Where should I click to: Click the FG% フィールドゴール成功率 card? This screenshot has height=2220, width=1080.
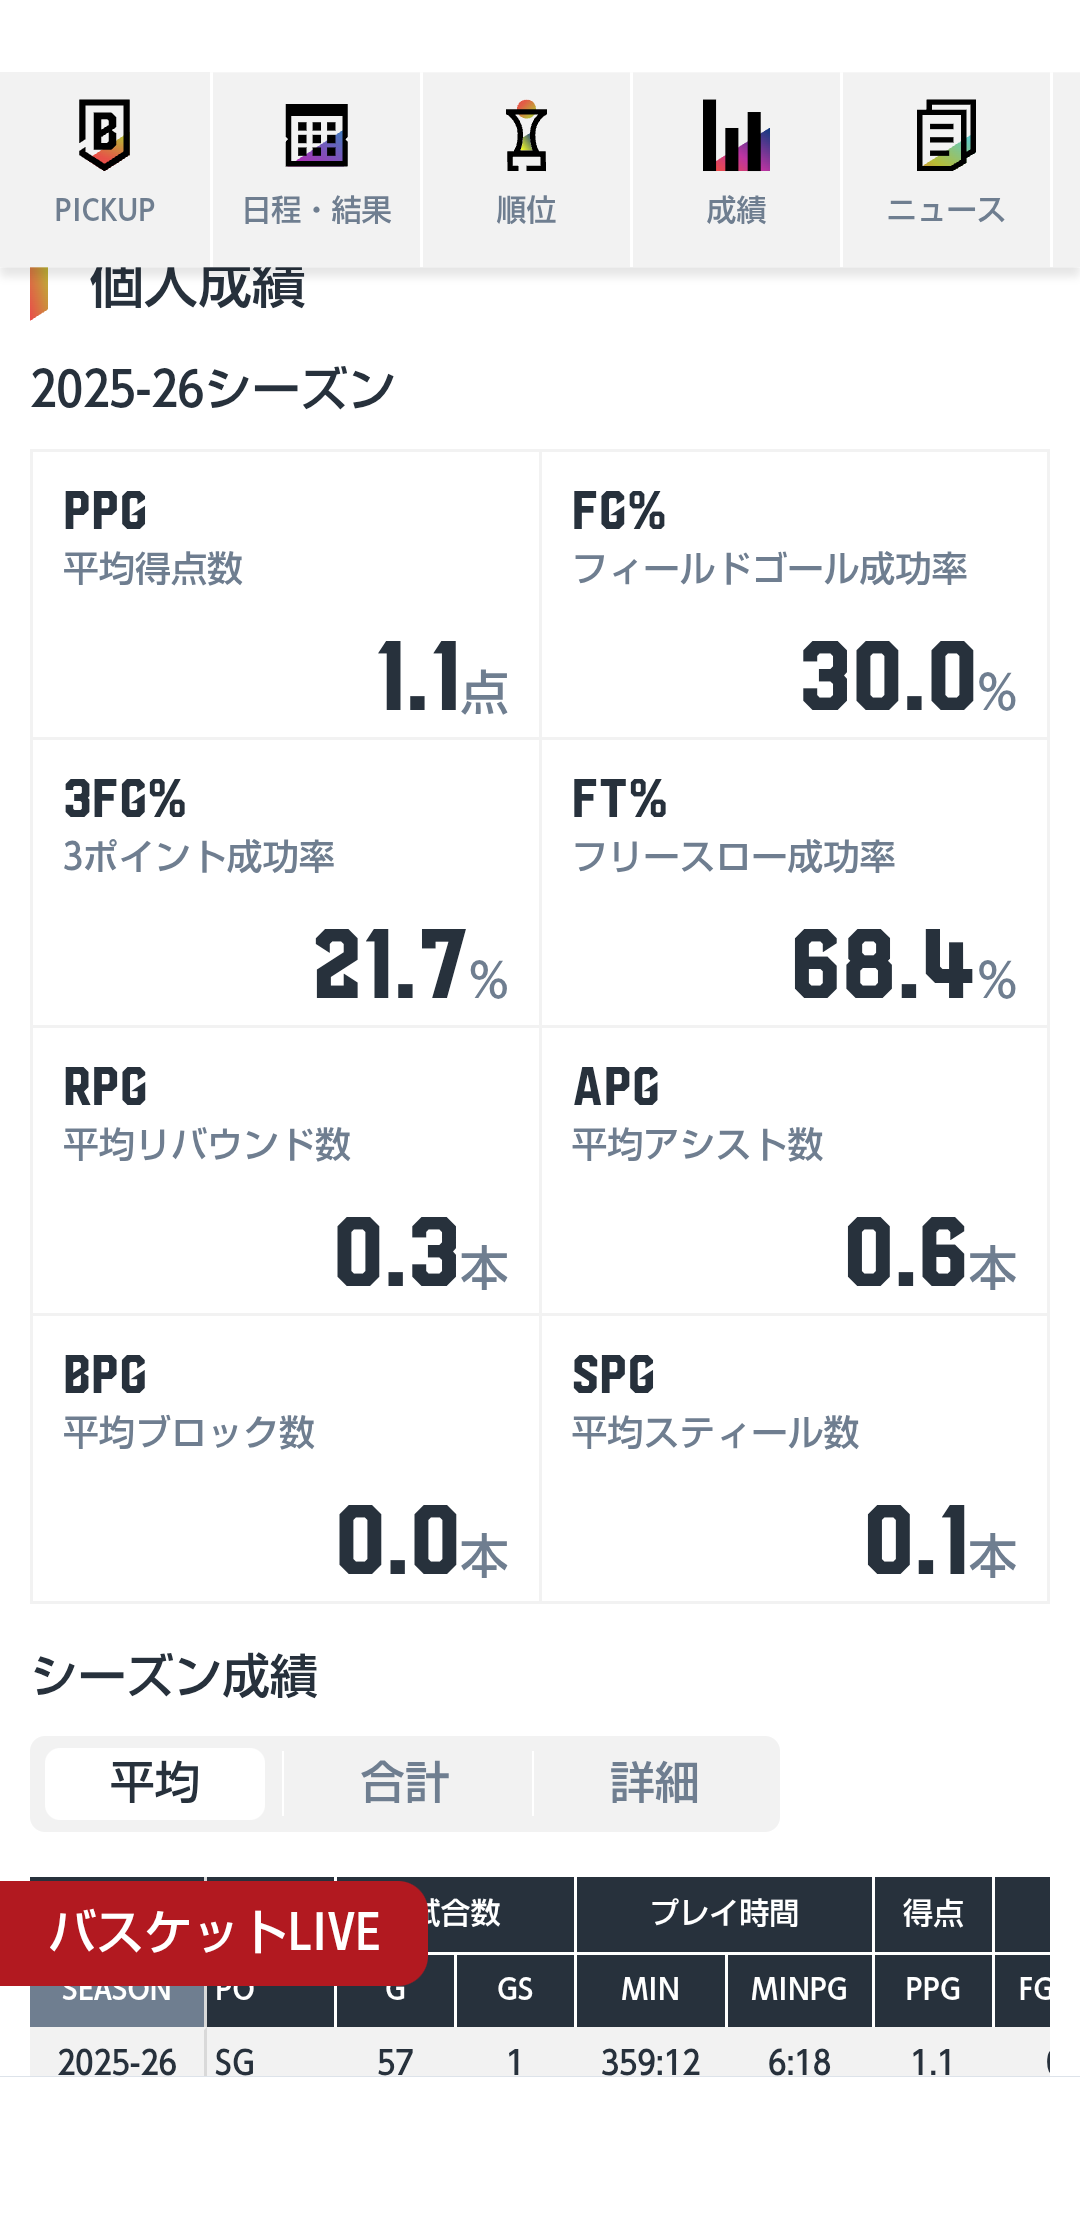pos(795,595)
